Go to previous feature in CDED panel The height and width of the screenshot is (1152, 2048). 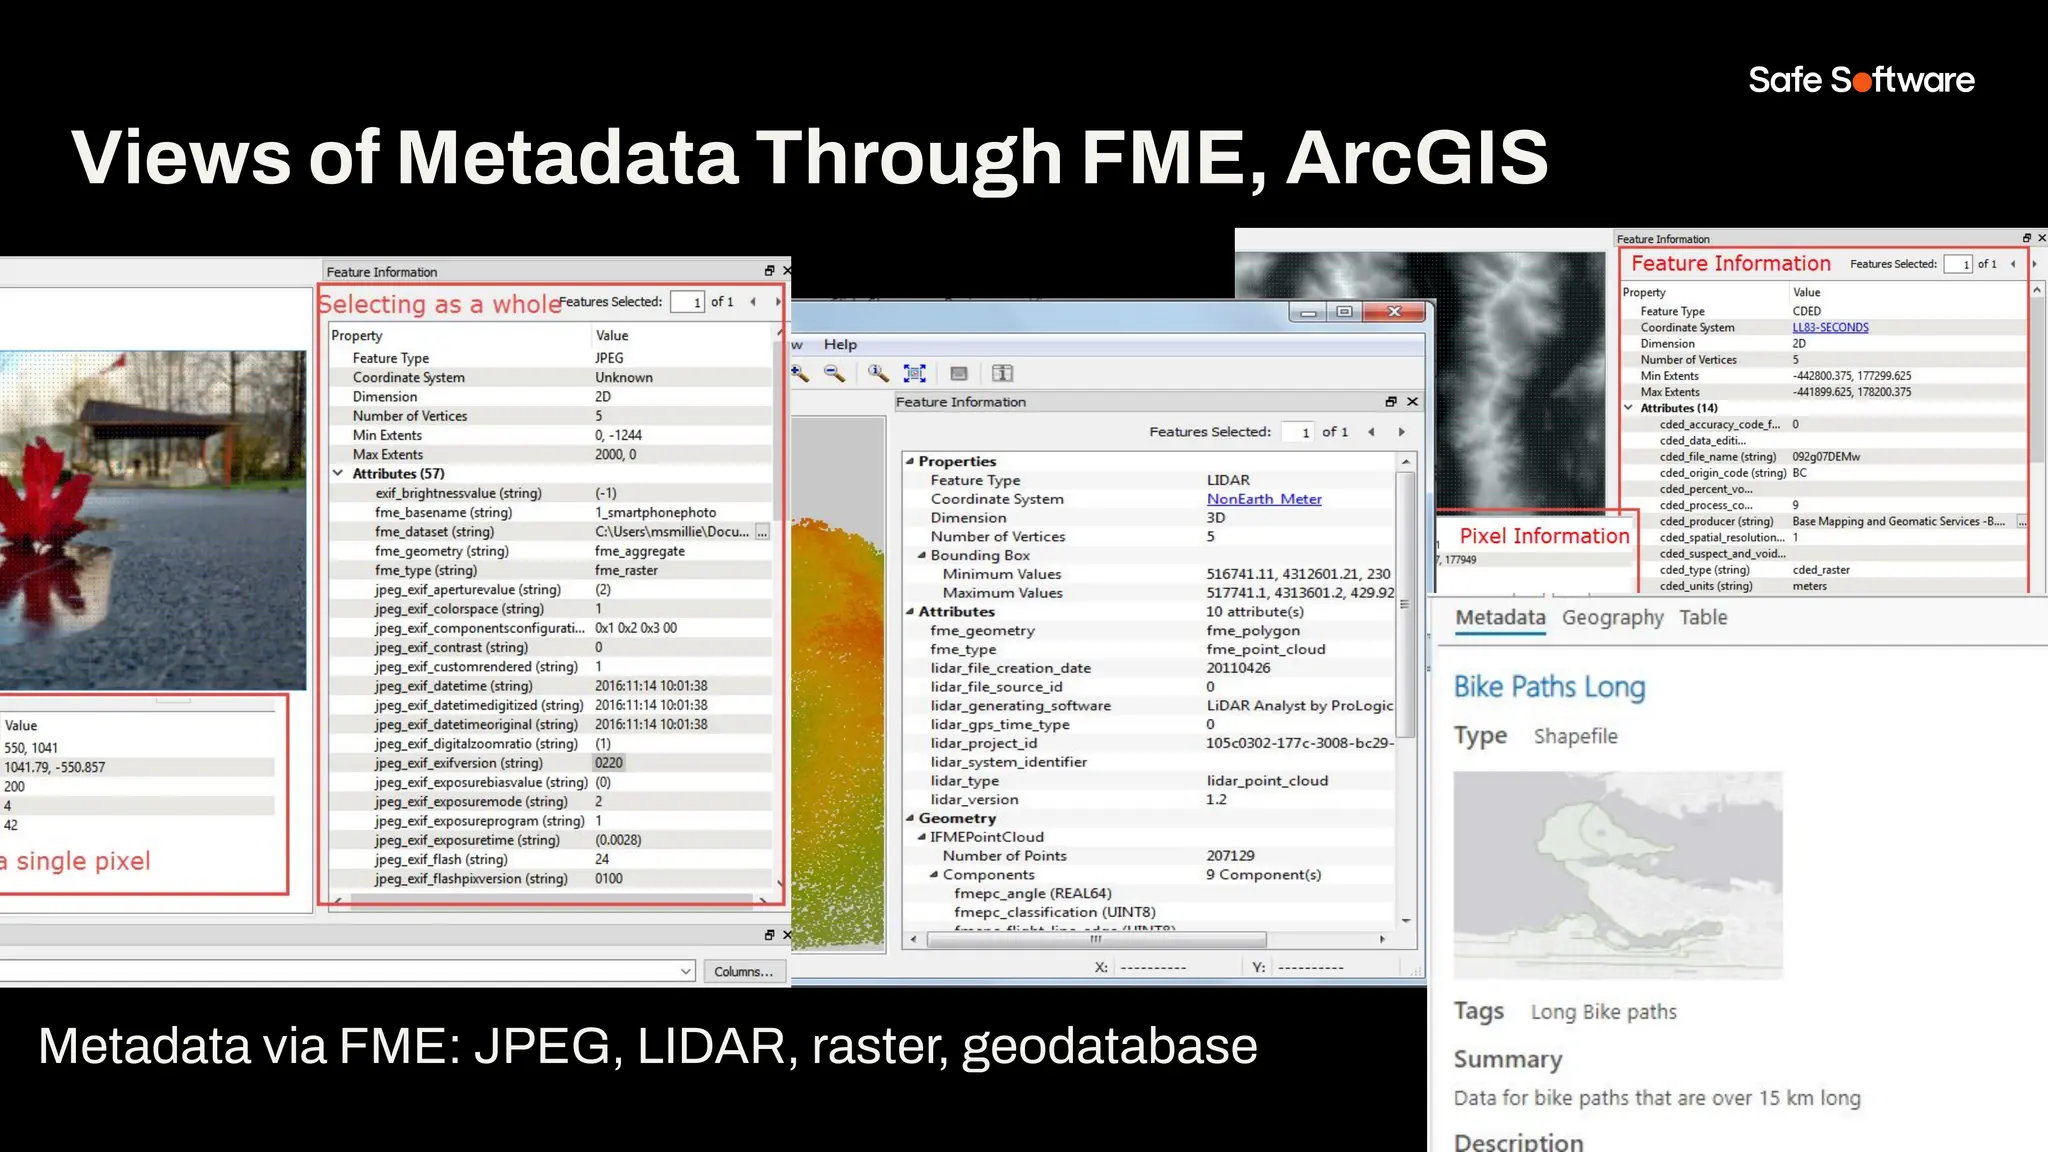coord(2013,264)
